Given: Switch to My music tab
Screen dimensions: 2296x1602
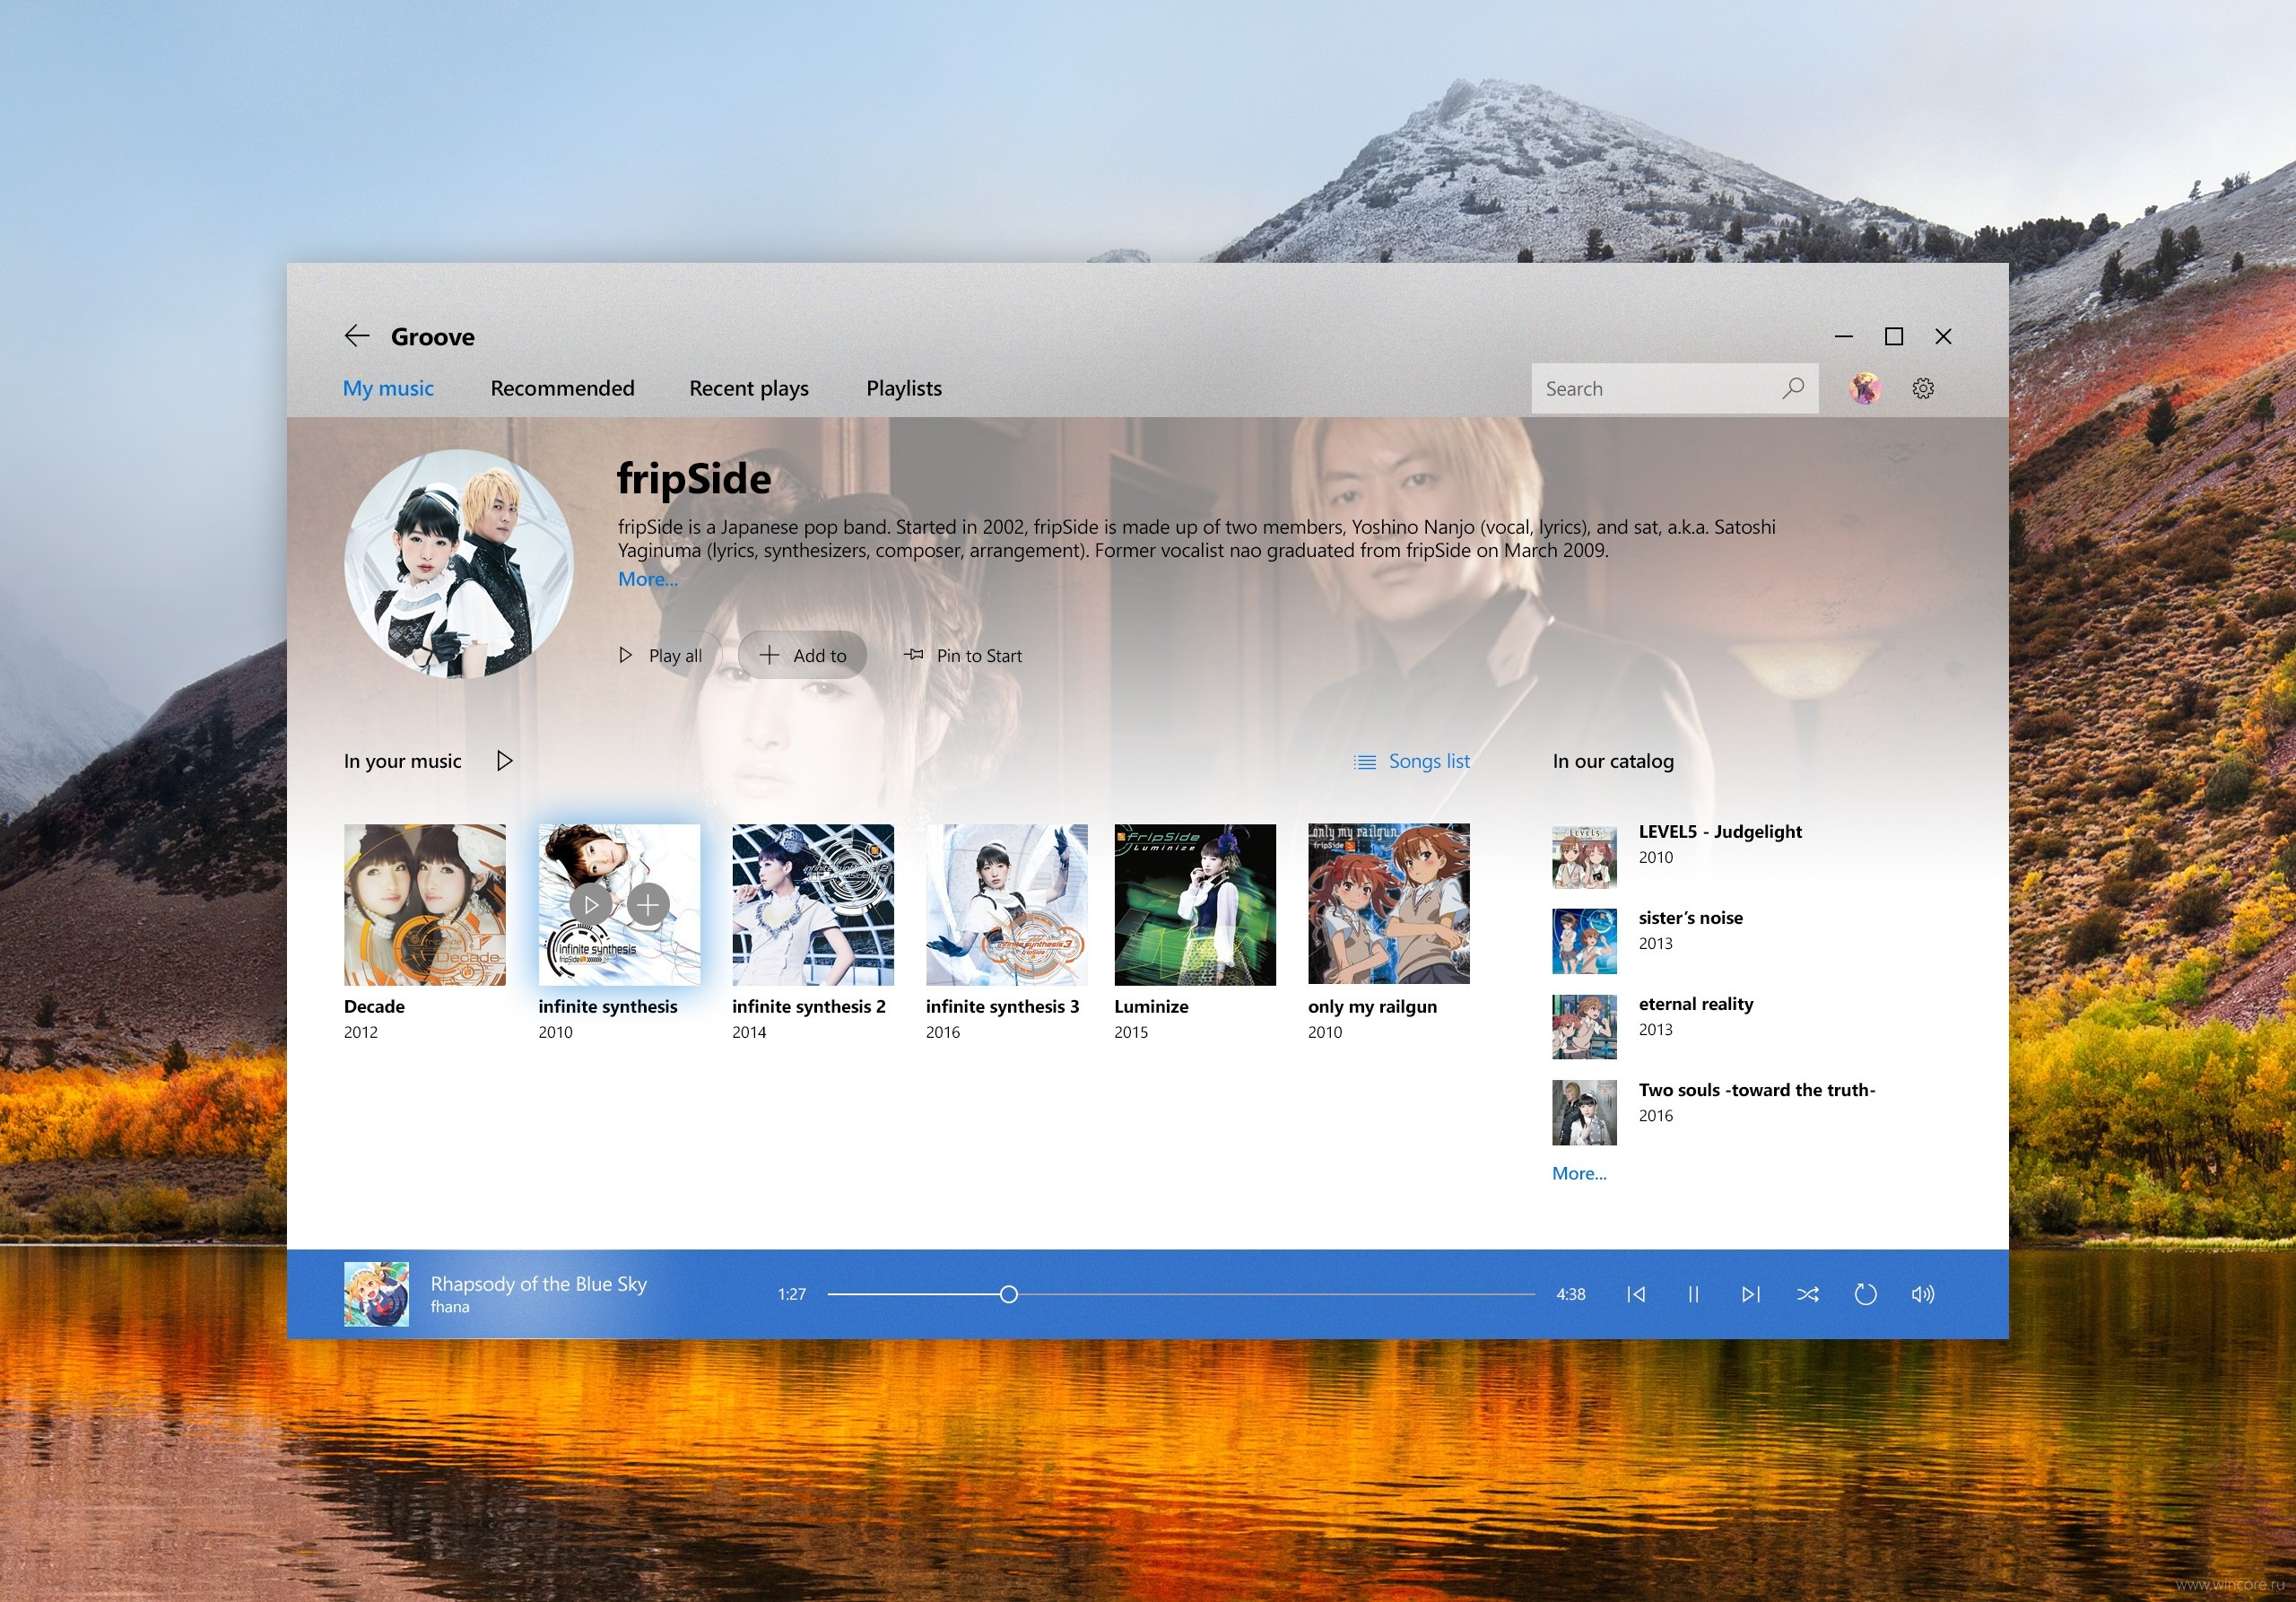Looking at the screenshot, I should click(388, 388).
